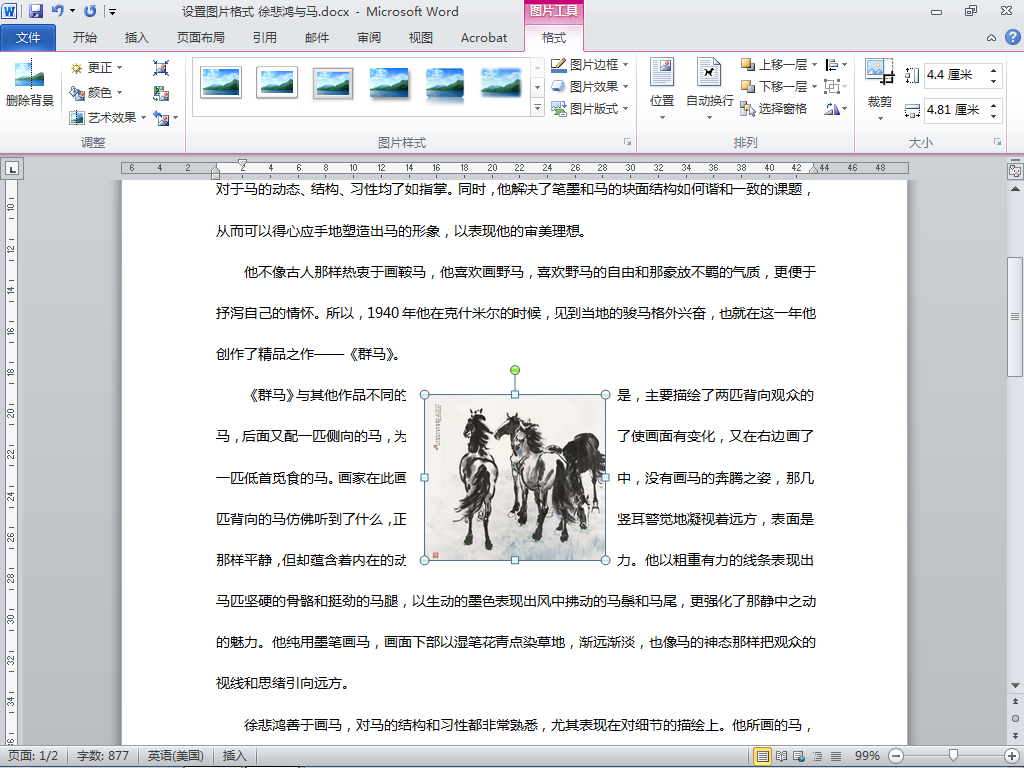Select Print Layout view in status bar
This screenshot has width=1024, height=768.
coord(762,756)
